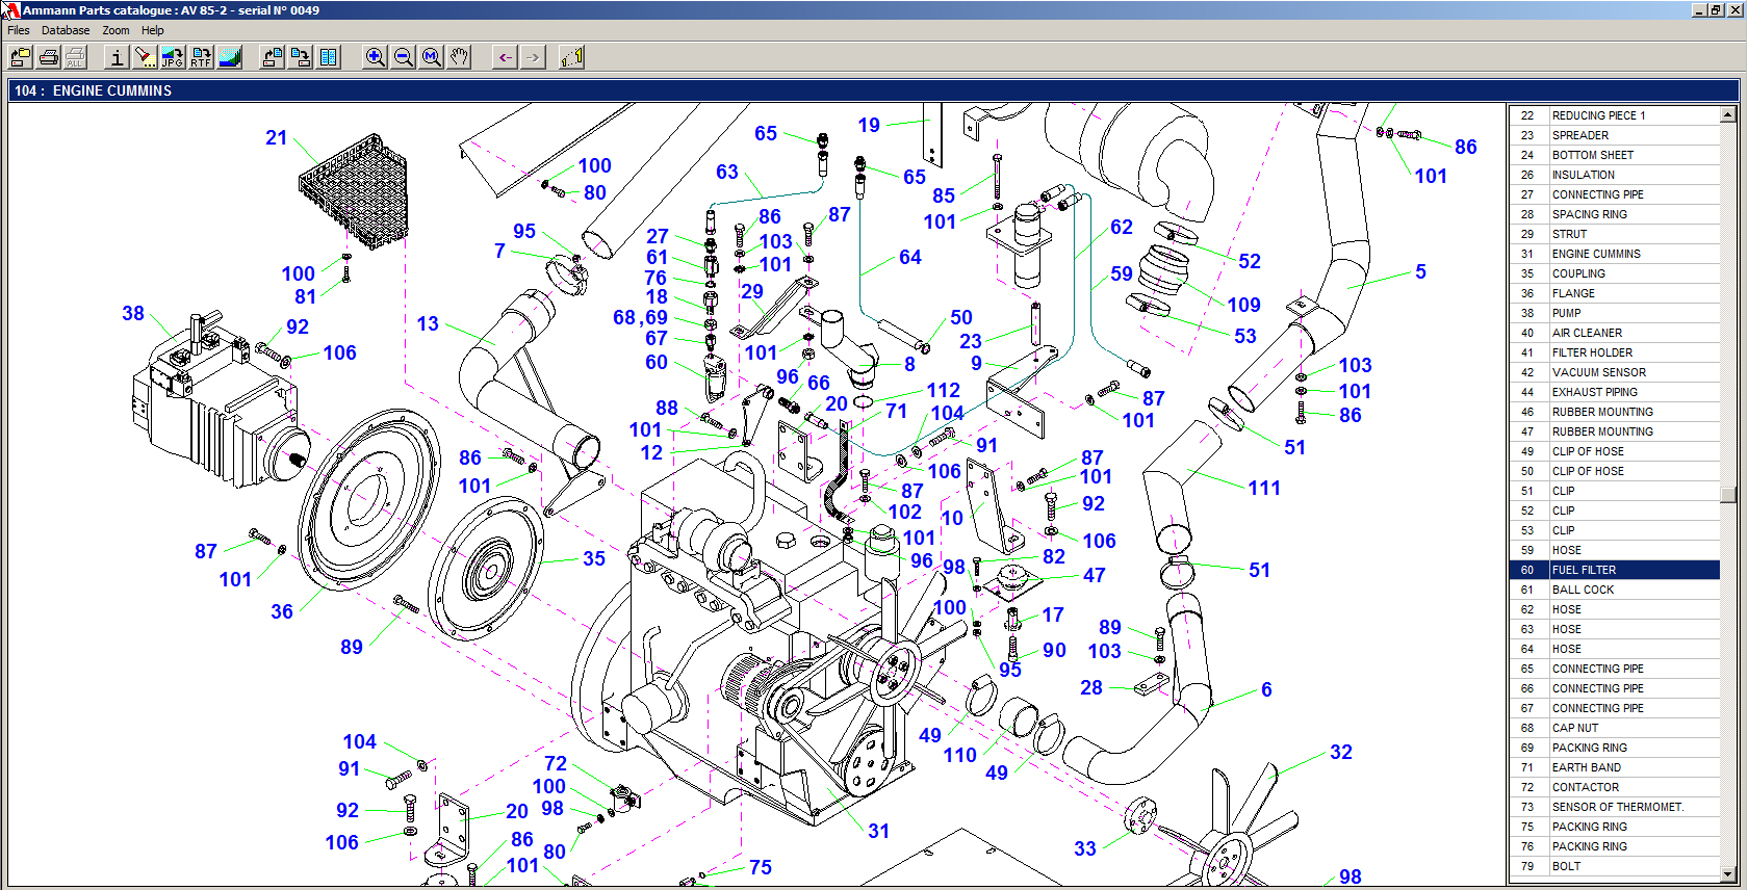1748x890 pixels.
Task: Click the magnifier M zoom icon
Action: pos(431,57)
